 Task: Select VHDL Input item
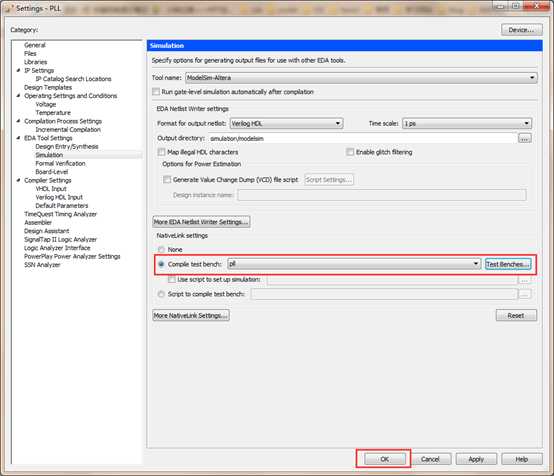51,189
